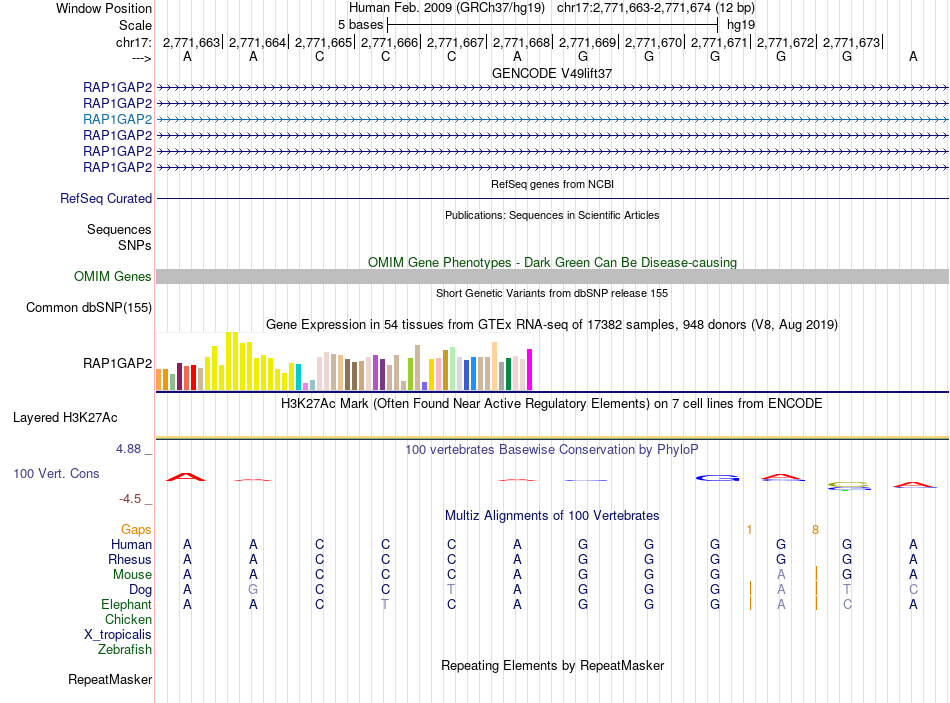
Task: Open 100 vertebrates Basewise Conservation title
Action: pos(551,450)
